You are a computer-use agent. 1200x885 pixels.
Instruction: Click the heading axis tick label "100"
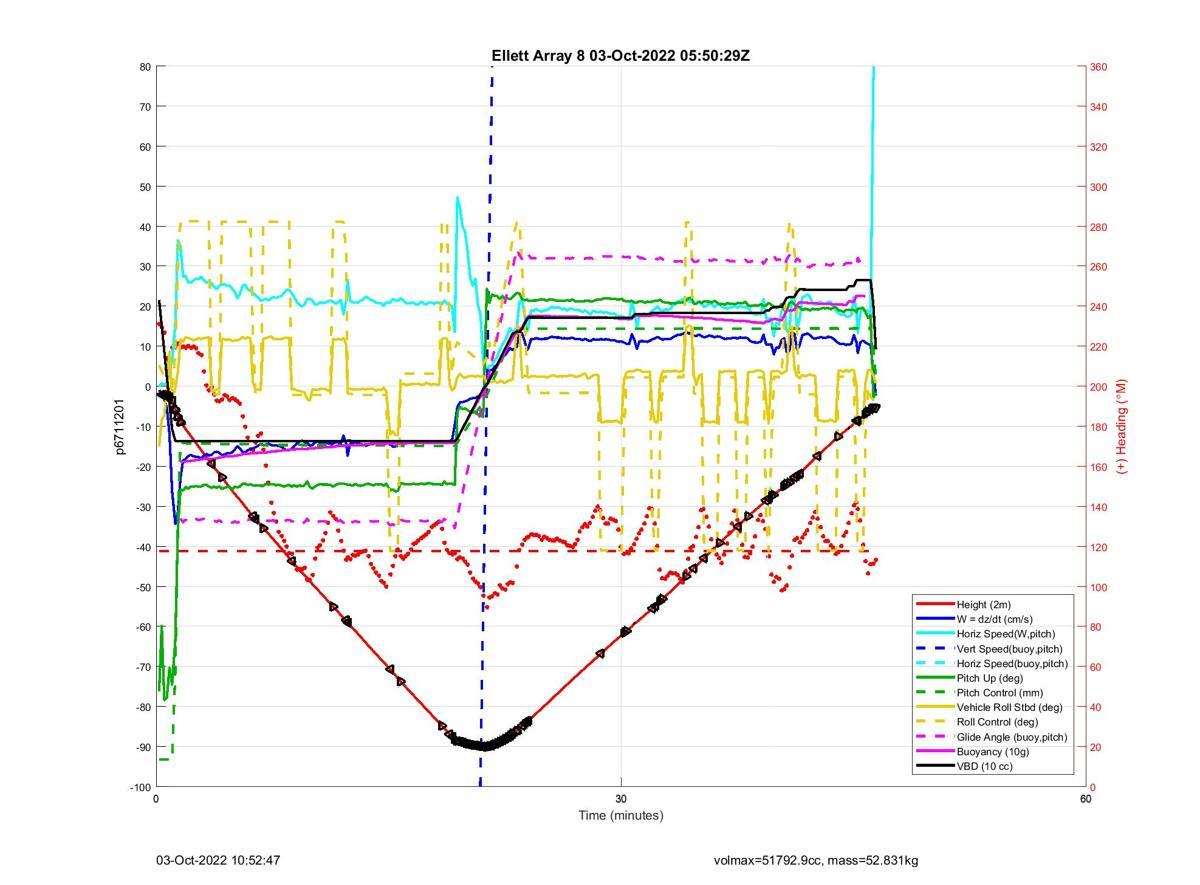(x=1098, y=587)
